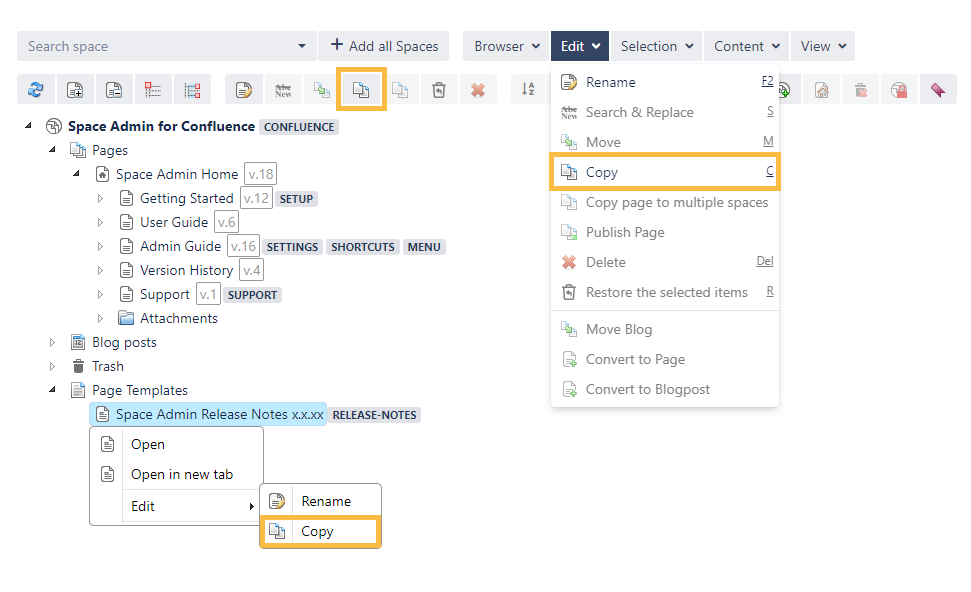Screen dimensions: 971x592
Task: Click the Search & Replace toolbar icon
Action: pyautogui.click(x=283, y=90)
